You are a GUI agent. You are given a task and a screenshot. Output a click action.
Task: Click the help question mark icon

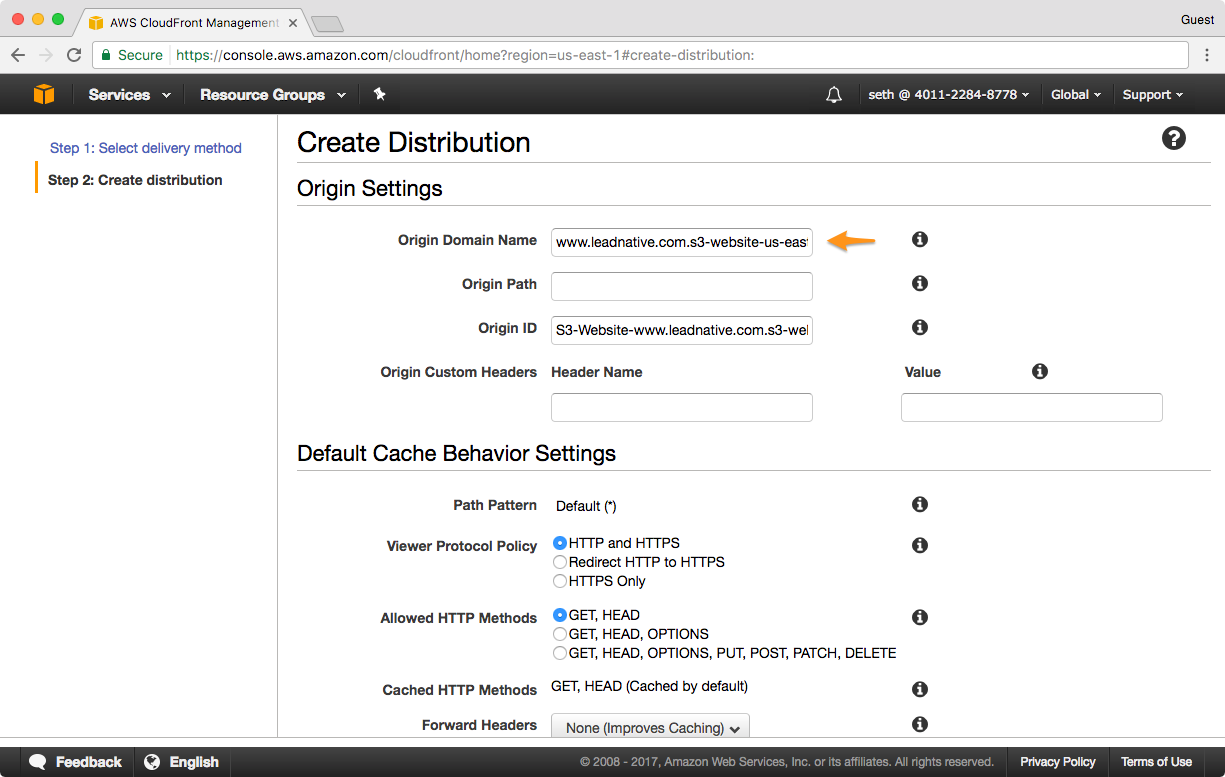[1174, 139]
